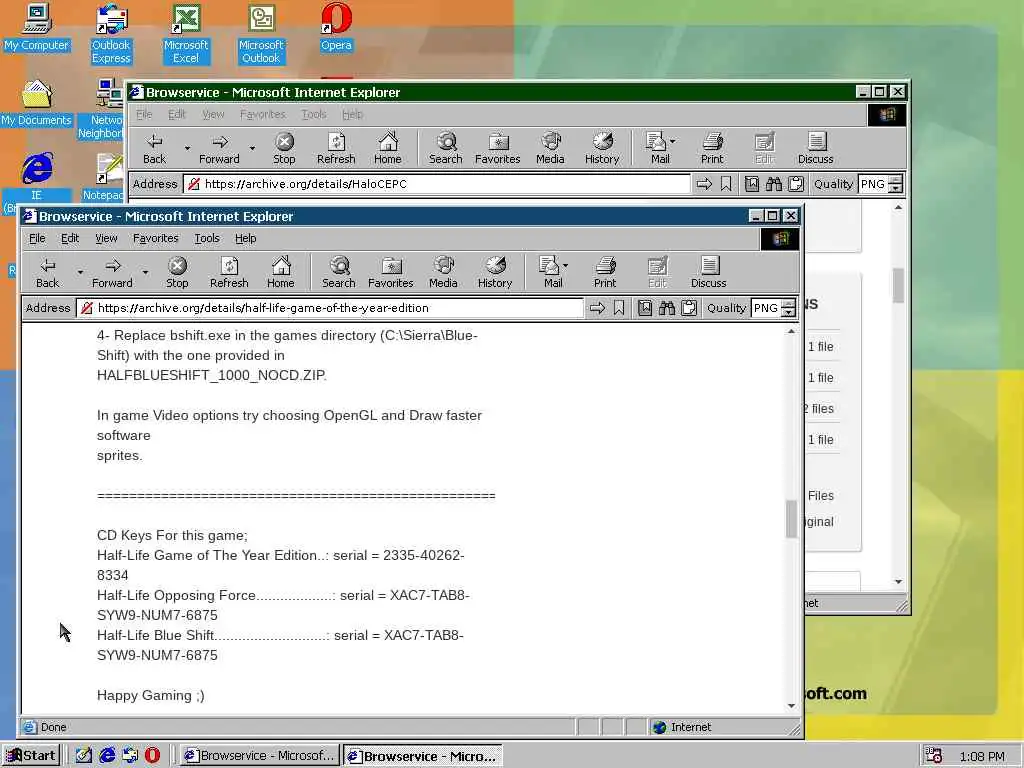1024x768 pixels.
Task: Open the Forward dropdown arrow in the rear window
Action: pos(252,148)
